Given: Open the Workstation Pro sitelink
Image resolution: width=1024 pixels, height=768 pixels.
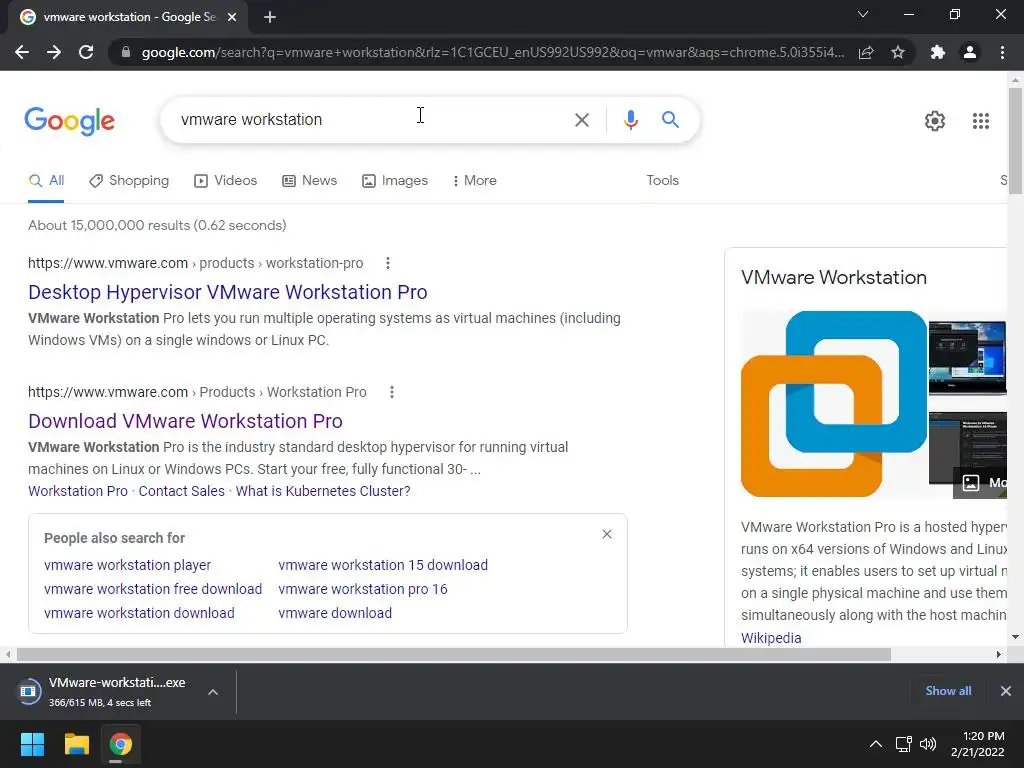Looking at the screenshot, I should coord(78,491).
